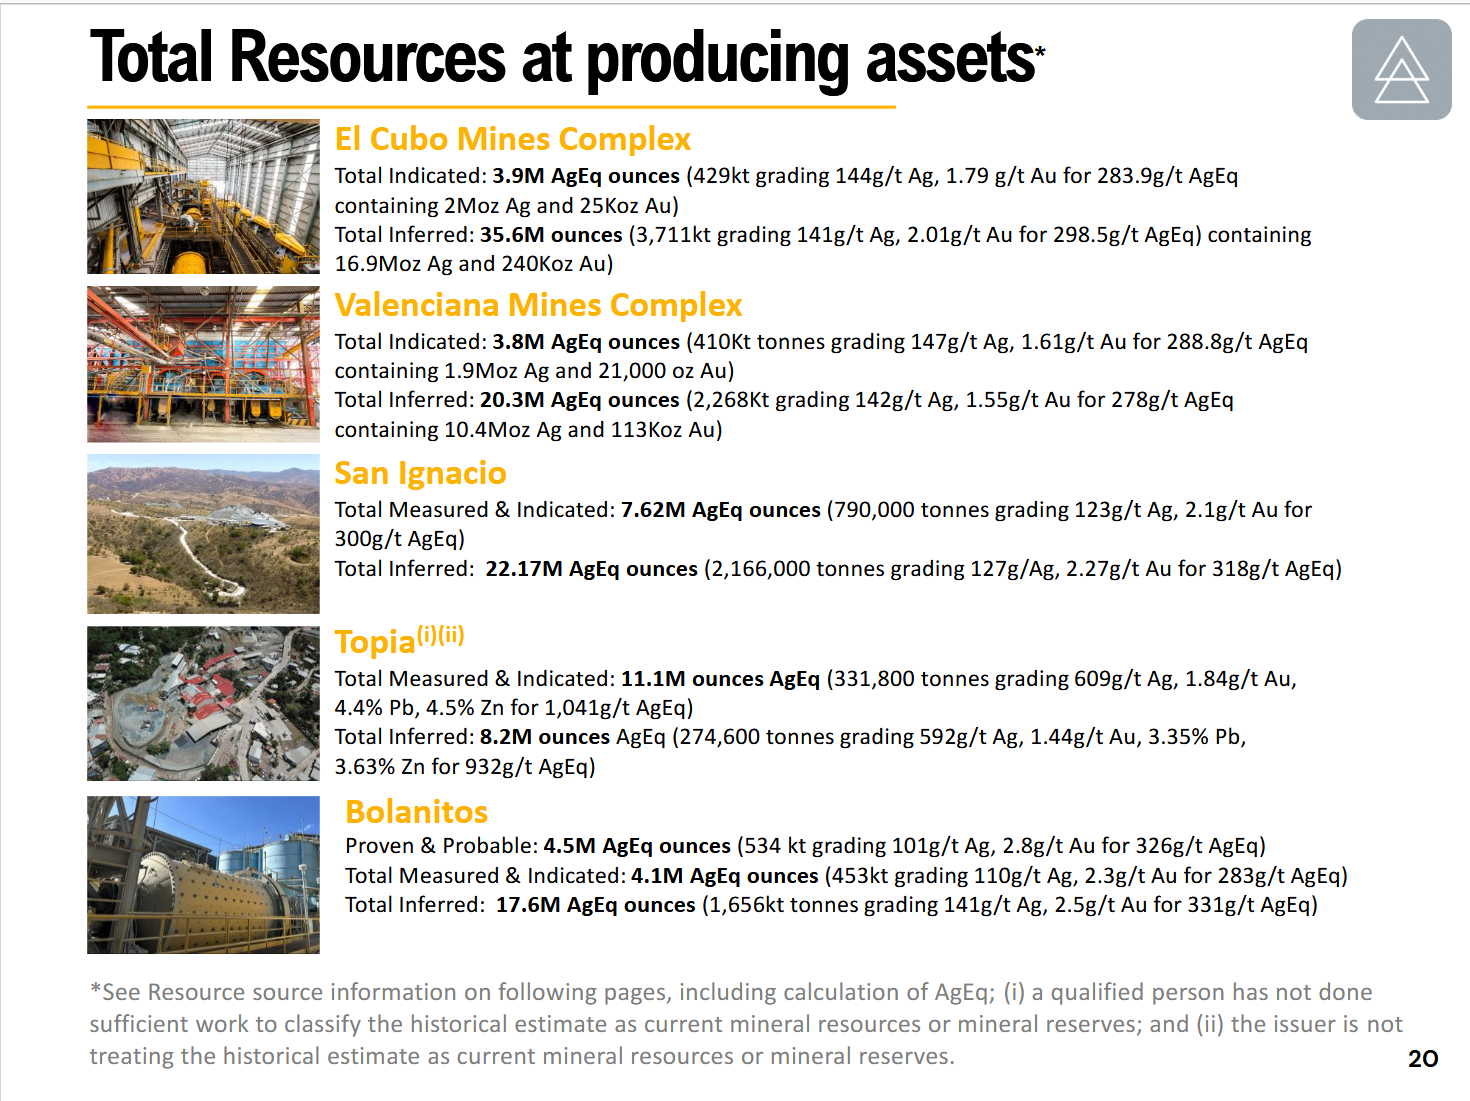Image resolution: width=1470 pixels, height=1101 pixels.
Task: Click "4.1M AgEq ounces" in Bolanitos
Action: coord(725,876)
